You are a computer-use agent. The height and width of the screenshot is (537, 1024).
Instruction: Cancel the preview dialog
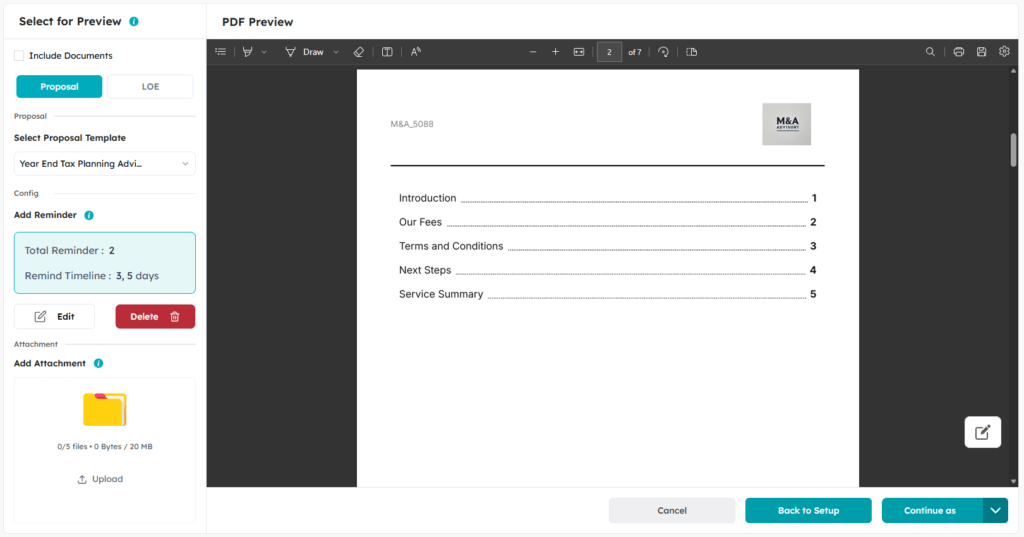(x=672, y=510)
